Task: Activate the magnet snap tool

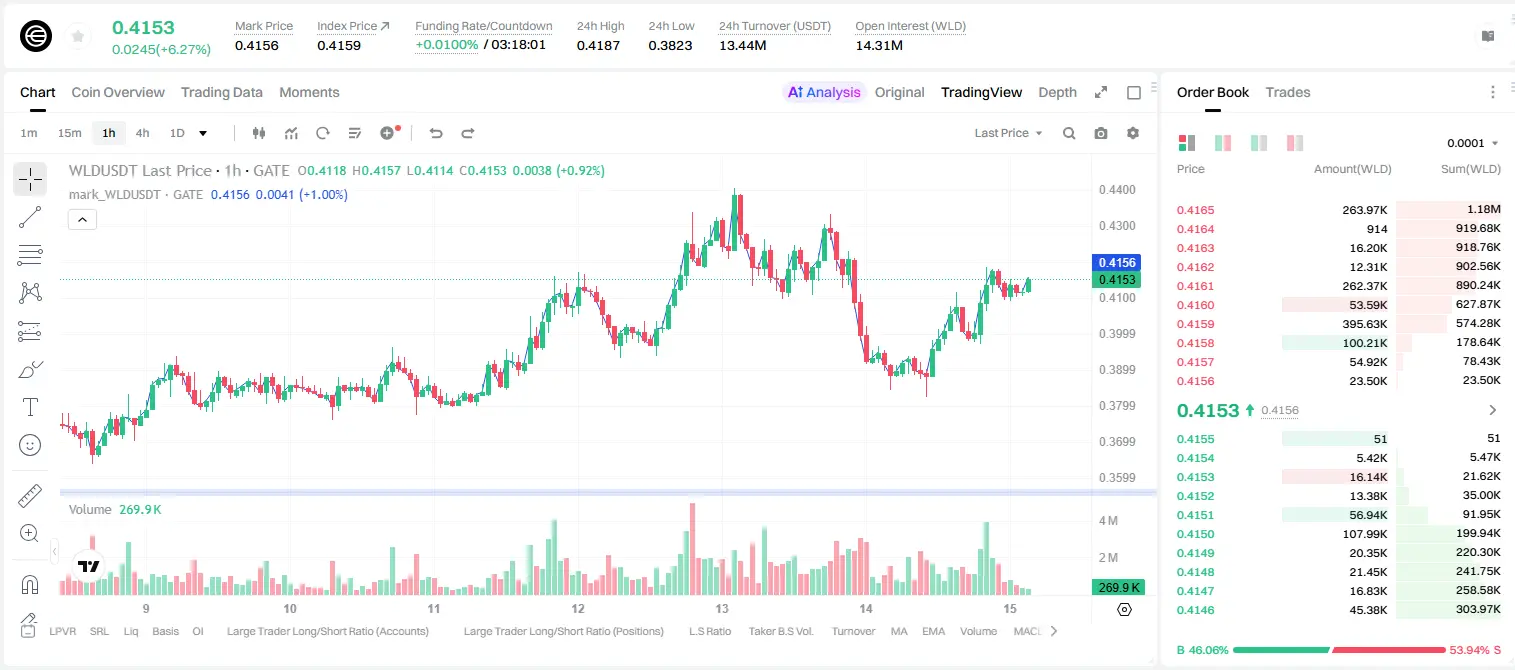Action: click(x=30, y=584)
